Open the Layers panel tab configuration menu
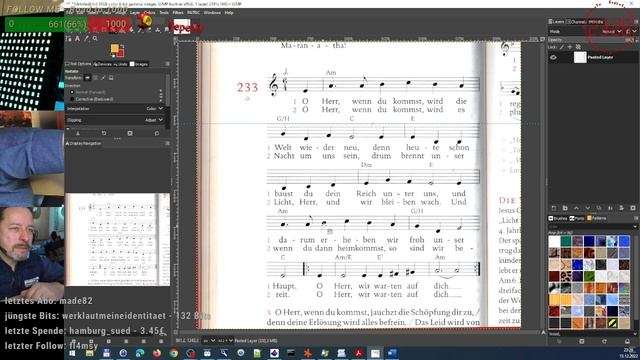The height and width of the screenshot is (360, 640). pos(636,22)
